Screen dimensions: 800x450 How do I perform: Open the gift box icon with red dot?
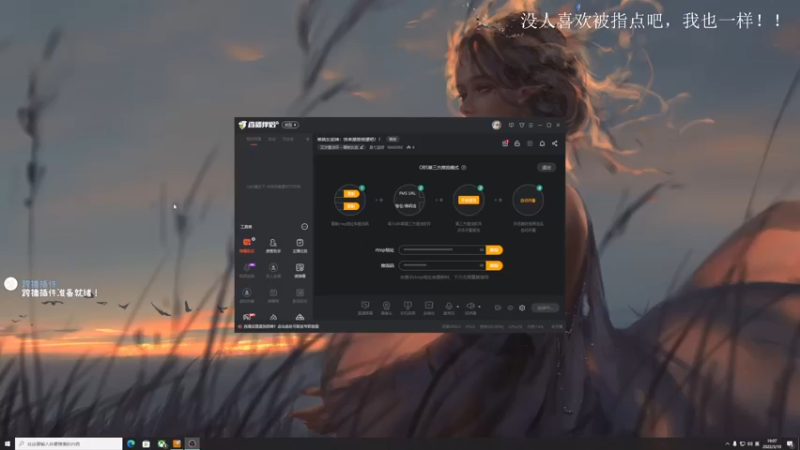point(505,143)
